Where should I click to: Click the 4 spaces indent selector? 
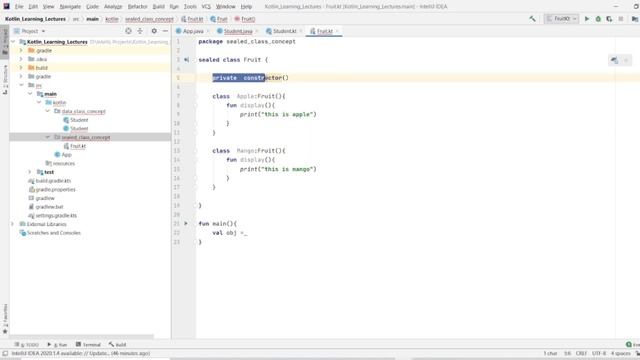pos(620,353)
